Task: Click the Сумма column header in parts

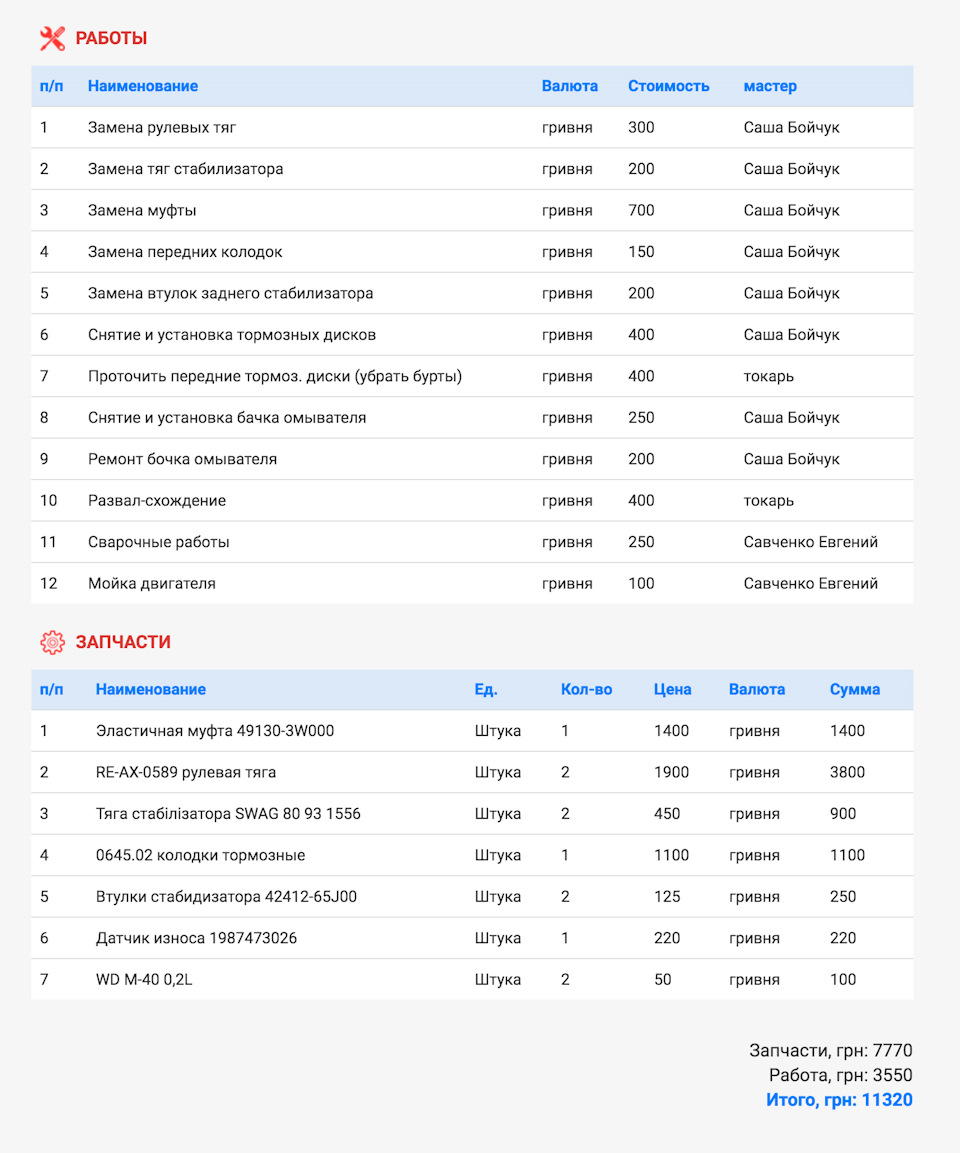Action: pyautogui.click(x=855, y=689)
